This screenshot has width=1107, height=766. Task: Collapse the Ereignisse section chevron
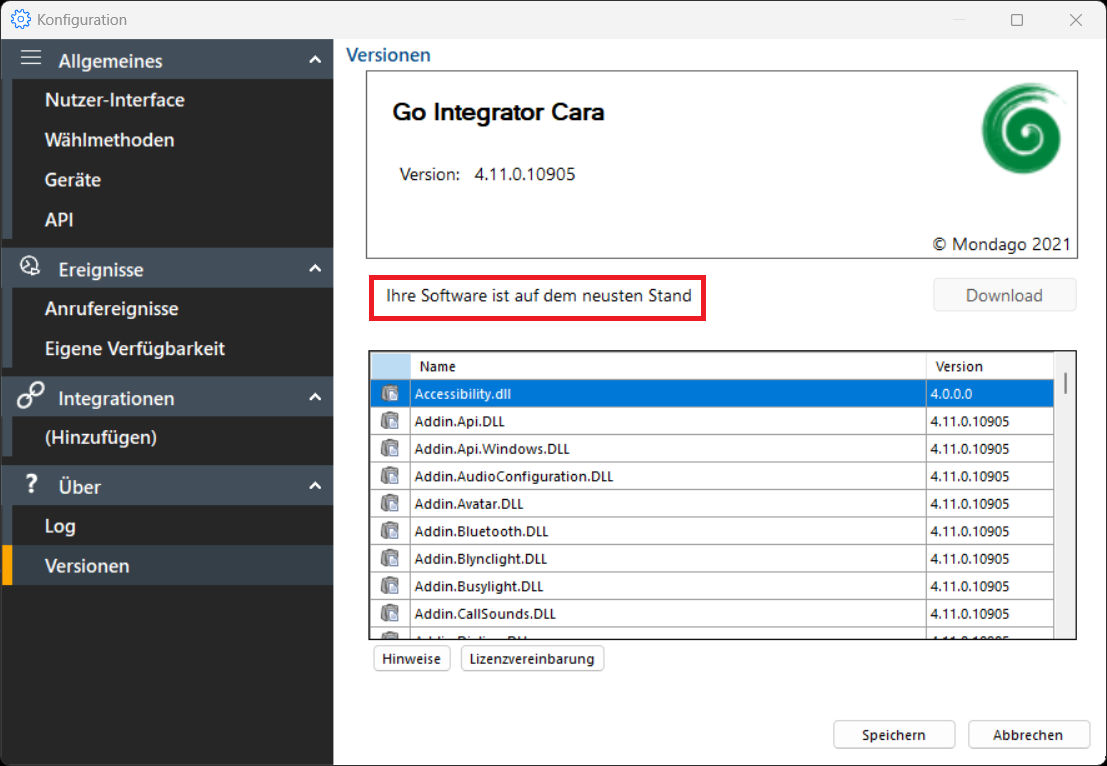coord(315,268)
